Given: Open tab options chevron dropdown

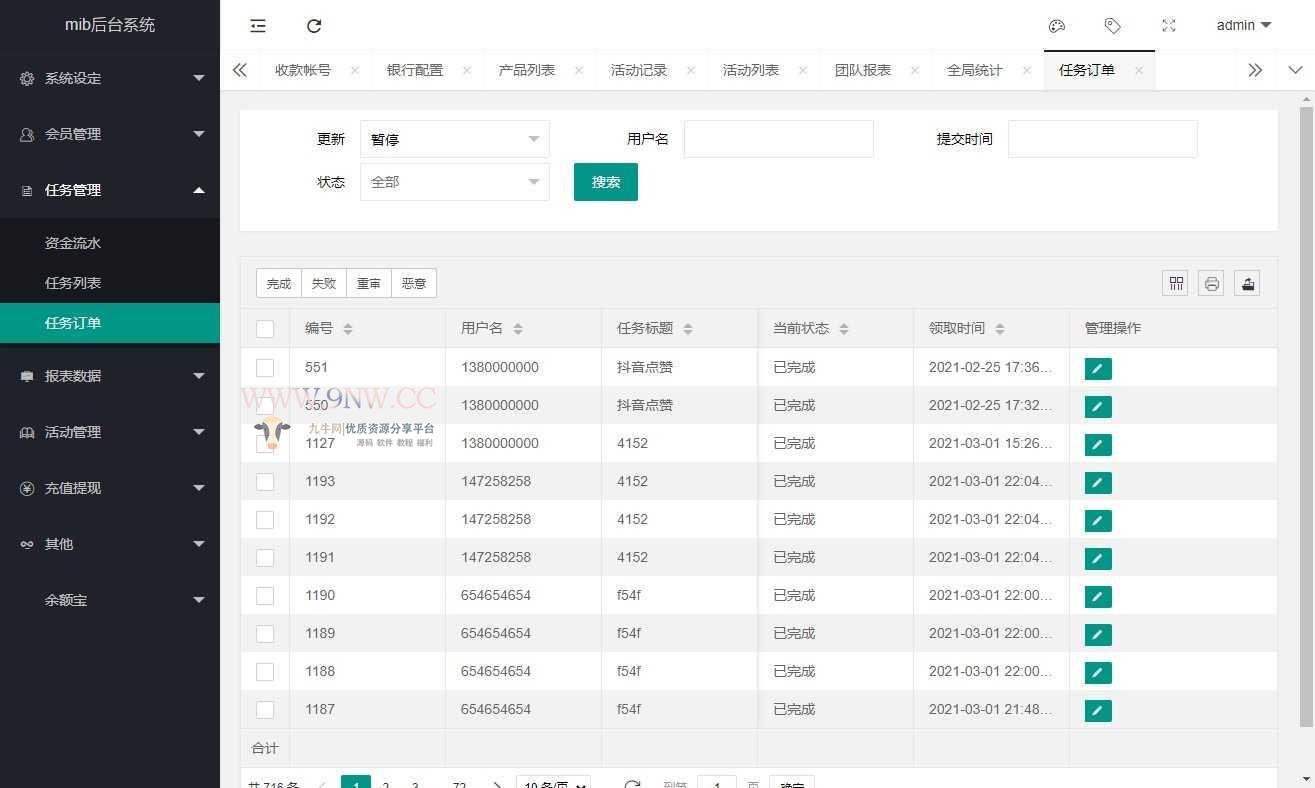Looking at the screenshot, I should coord(1295,70).
